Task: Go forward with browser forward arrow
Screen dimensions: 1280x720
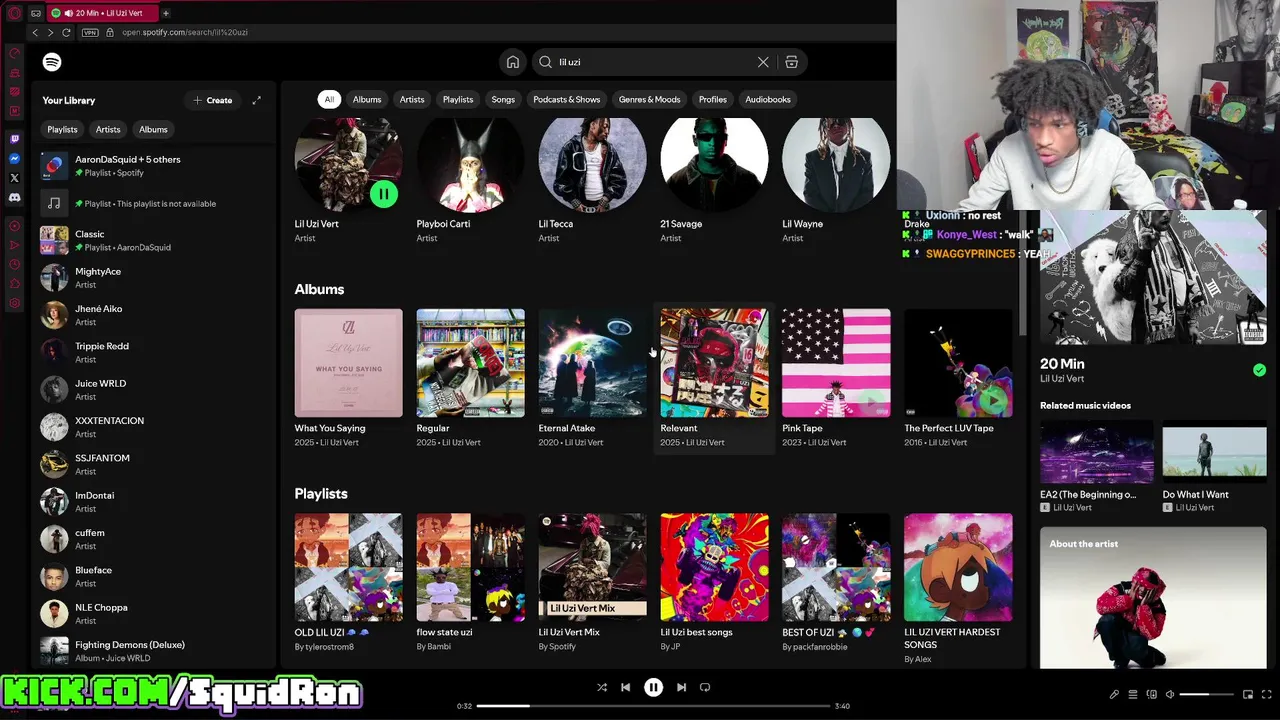Action: pyautogui.click(x=51, y=32)
